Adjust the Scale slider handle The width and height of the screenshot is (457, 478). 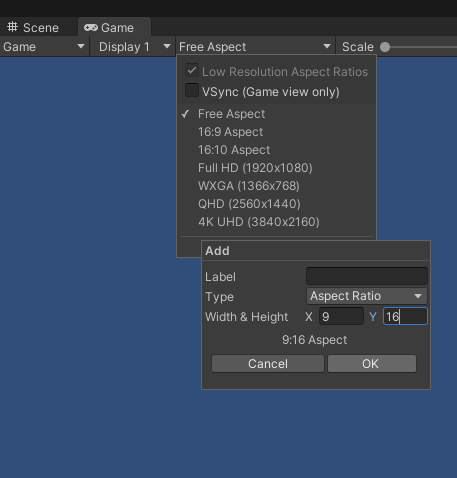click(385, 47)
